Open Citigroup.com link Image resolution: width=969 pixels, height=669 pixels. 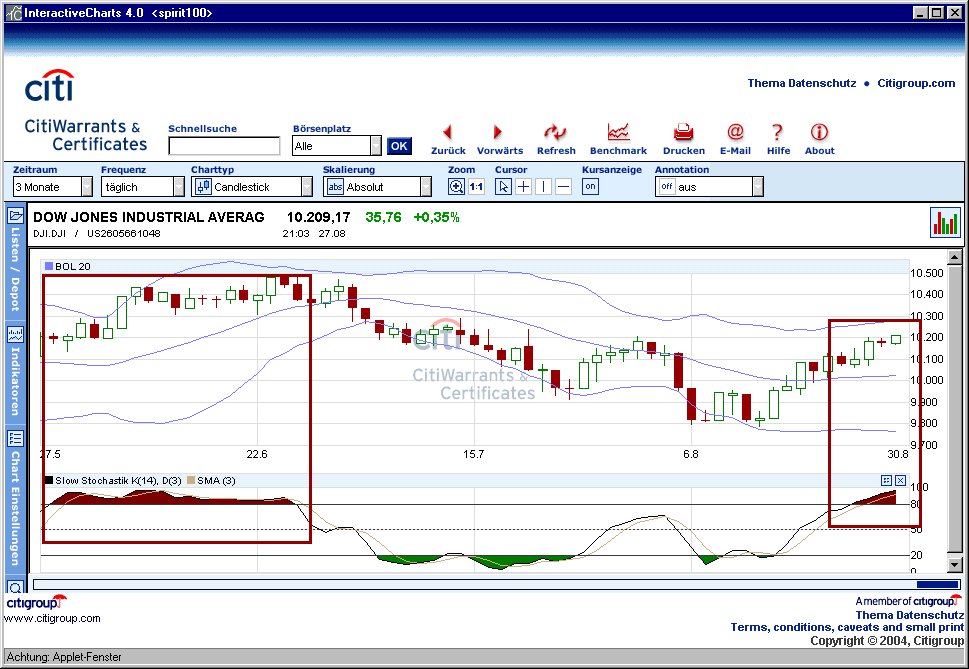click(x=916, y=83)
